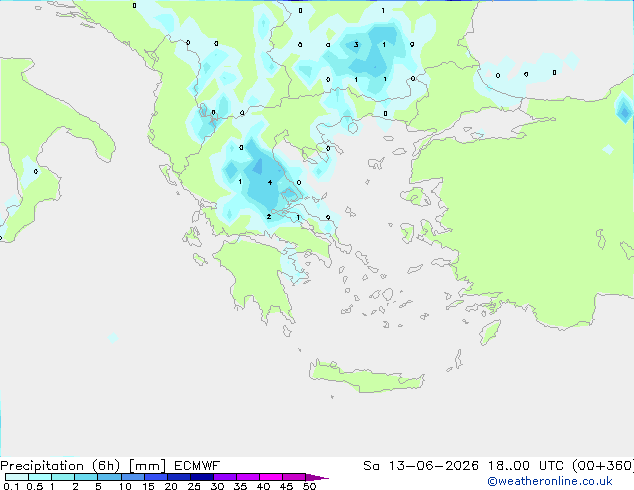Click the 'ECMWF' model label
Viewport: 634px width, 490px height.
click(197, 466)
